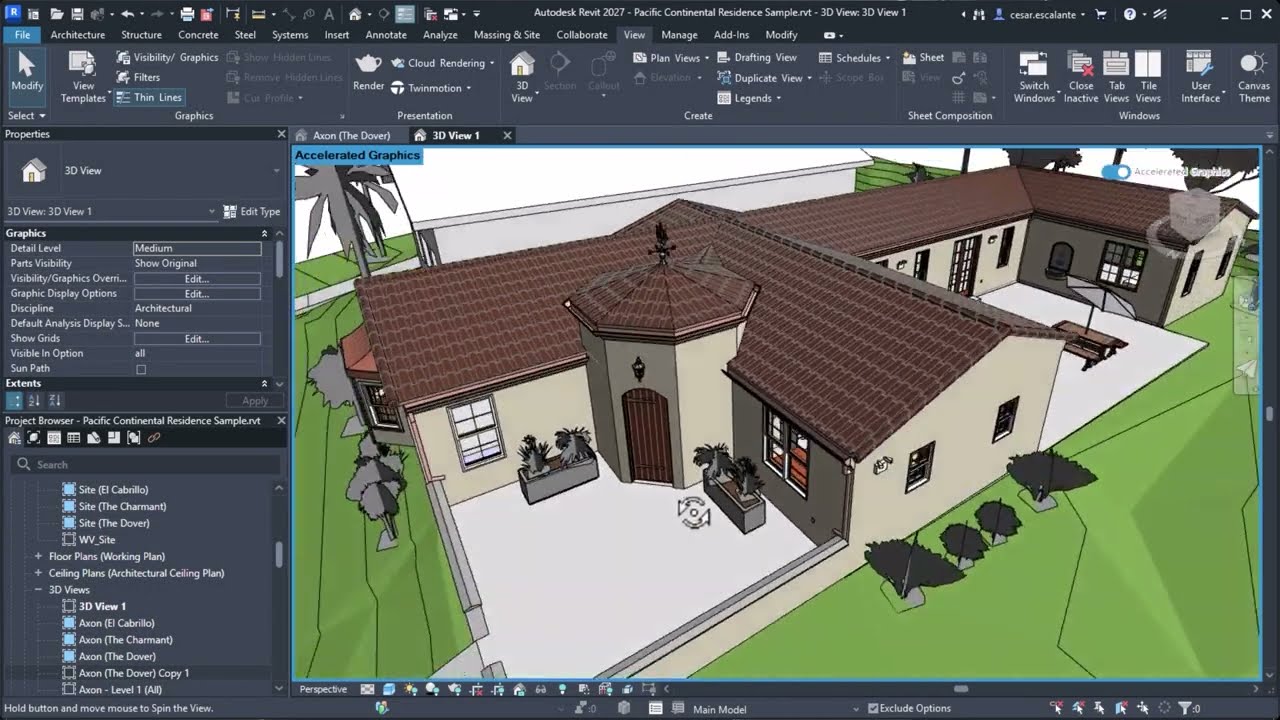
Task: Arrange views with Tab Views
Action: 1116,76
